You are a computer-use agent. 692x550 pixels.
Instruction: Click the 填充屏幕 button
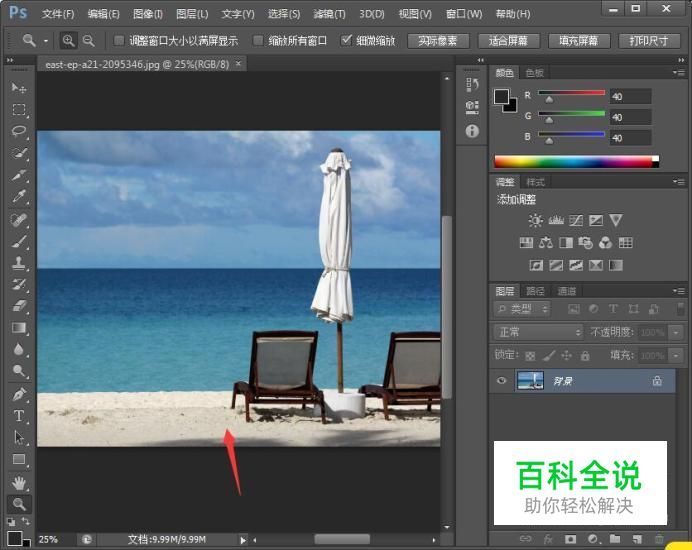coord(579,41)
